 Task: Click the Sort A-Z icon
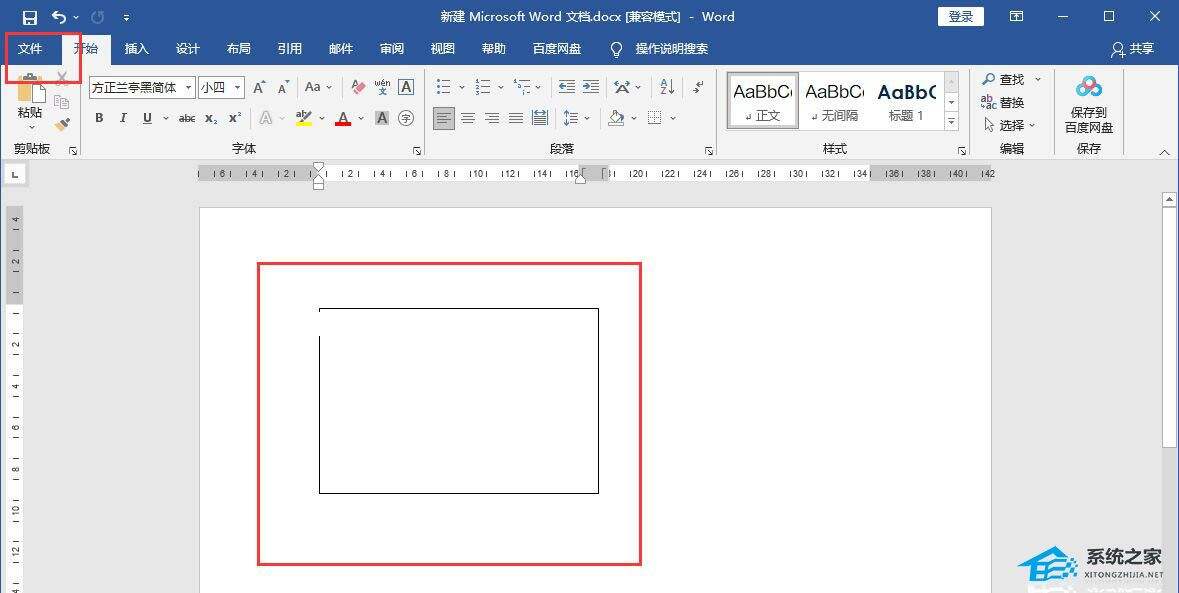point(667,88)
